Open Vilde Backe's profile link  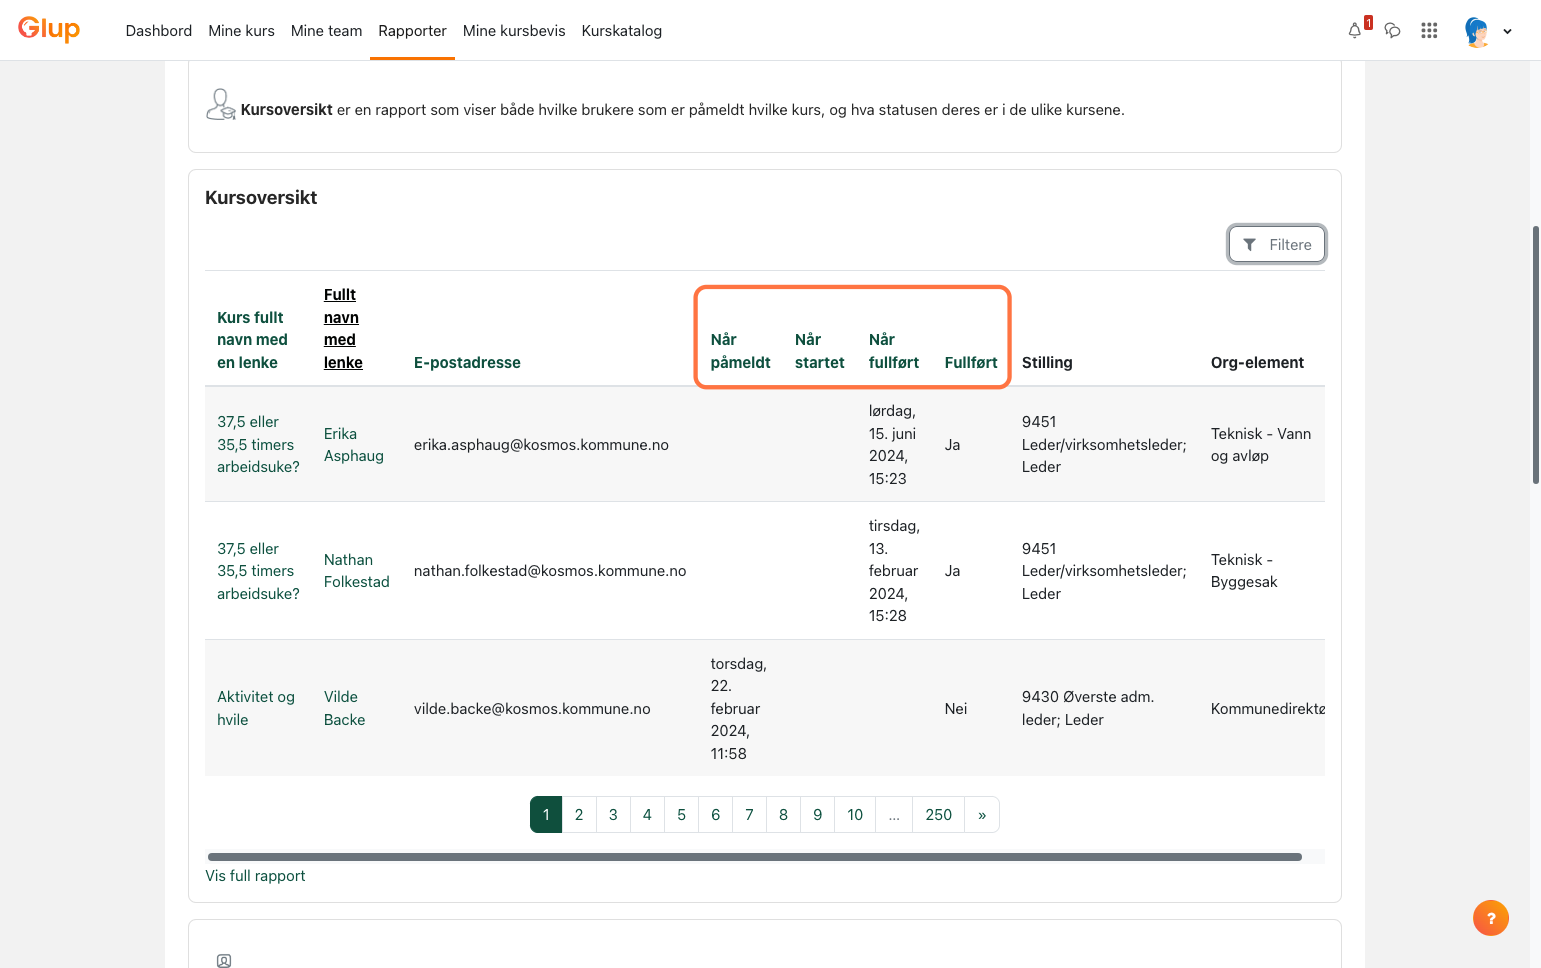(344, 708)
